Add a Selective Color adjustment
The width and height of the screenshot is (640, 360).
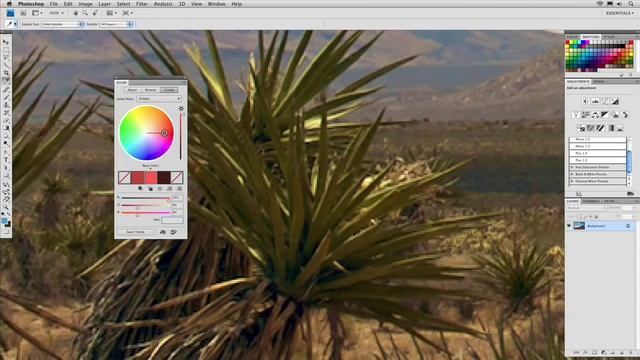point(620,128)
